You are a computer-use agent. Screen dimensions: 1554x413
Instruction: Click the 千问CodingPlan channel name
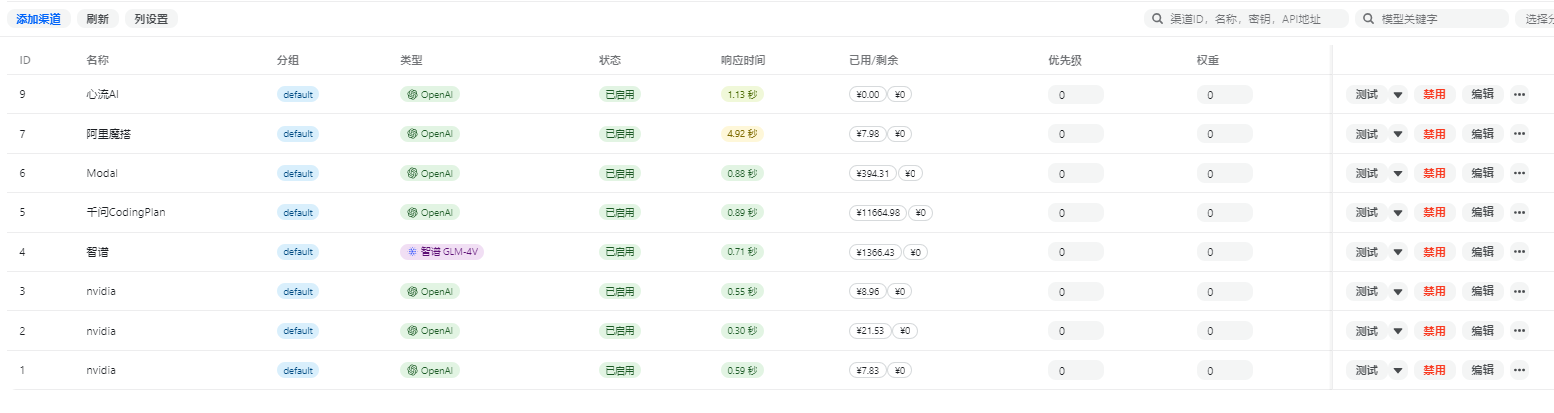126,212
